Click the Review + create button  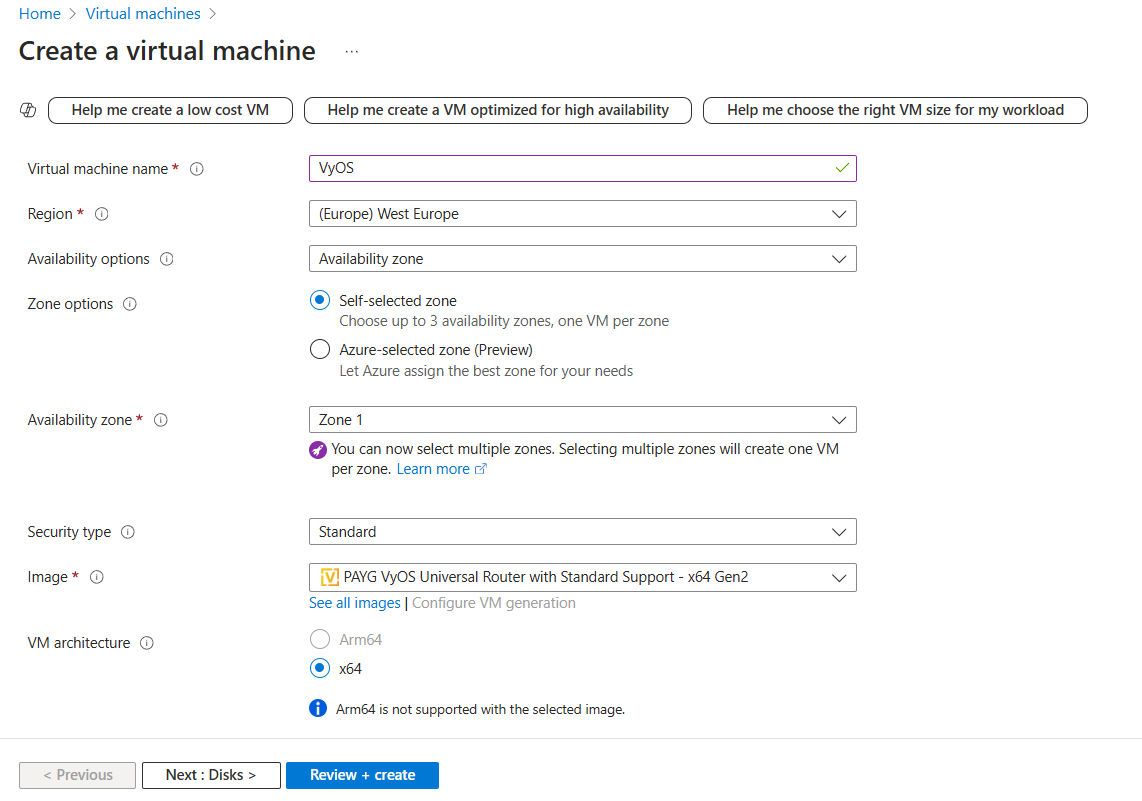(362, 775)
